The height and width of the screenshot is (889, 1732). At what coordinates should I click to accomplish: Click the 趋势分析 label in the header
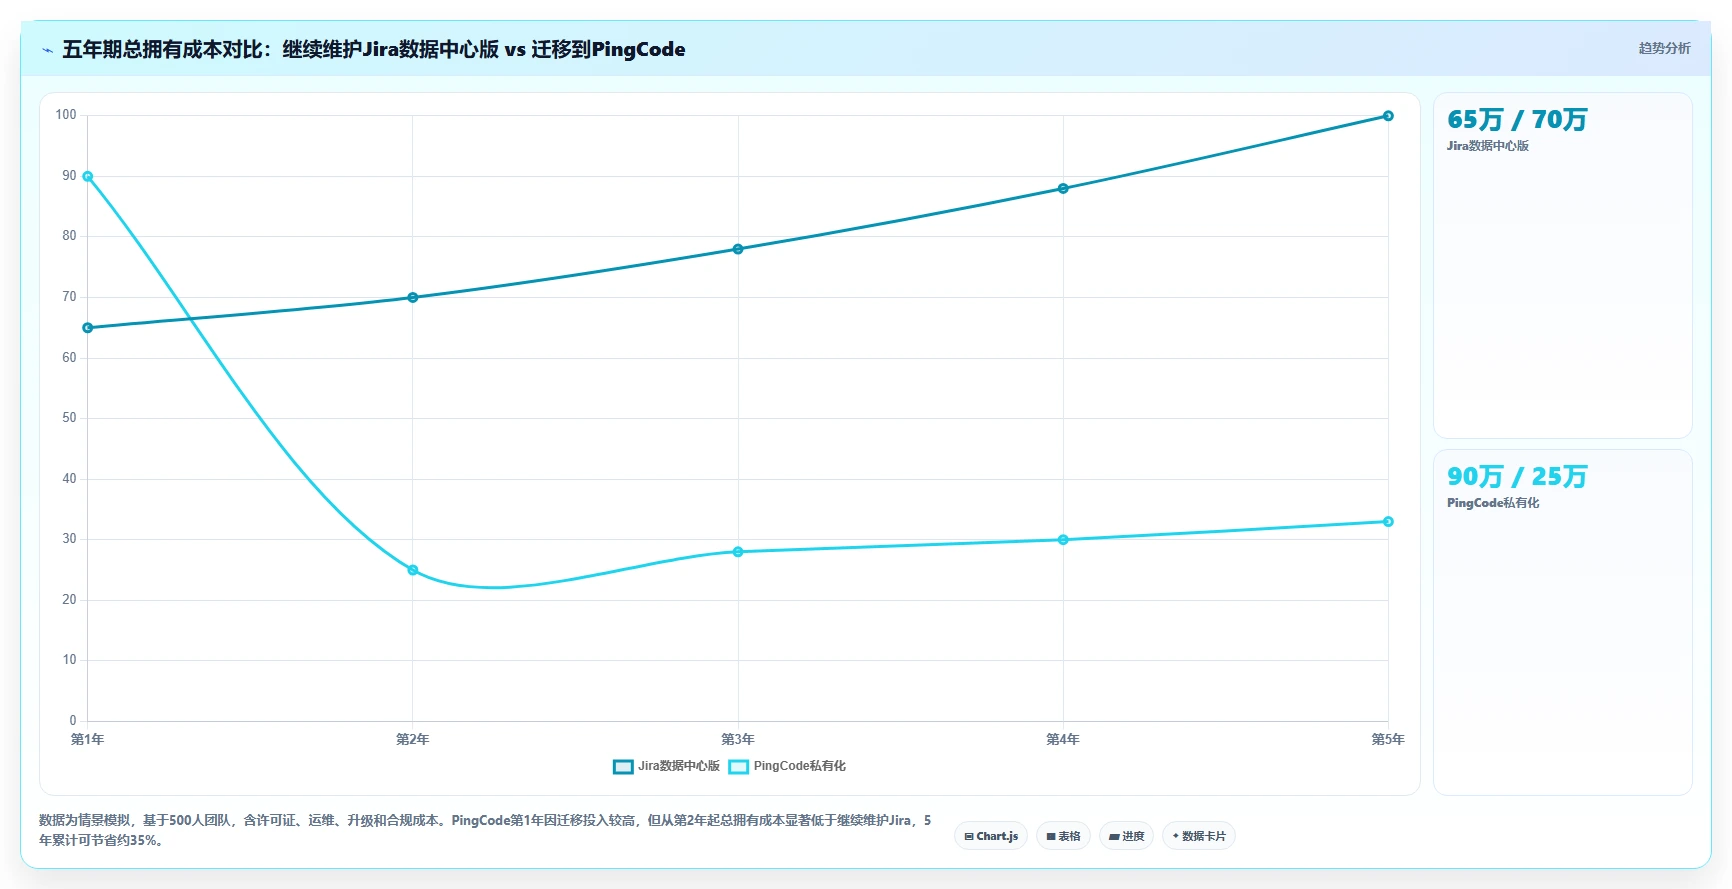tap(1664, 48)
